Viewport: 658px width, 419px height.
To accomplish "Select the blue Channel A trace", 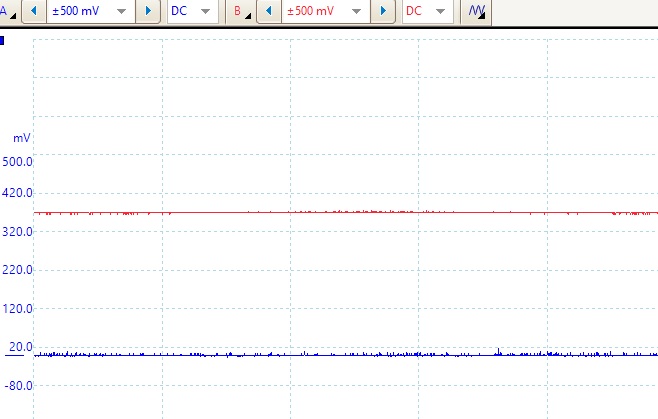I will coord(346,355).
